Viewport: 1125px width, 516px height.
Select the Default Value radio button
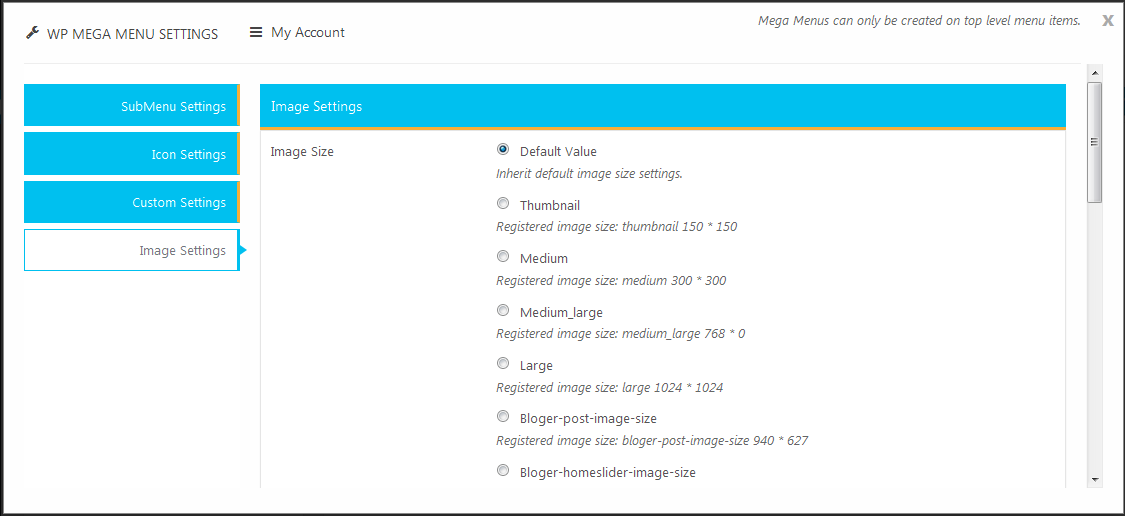point(503,150)
